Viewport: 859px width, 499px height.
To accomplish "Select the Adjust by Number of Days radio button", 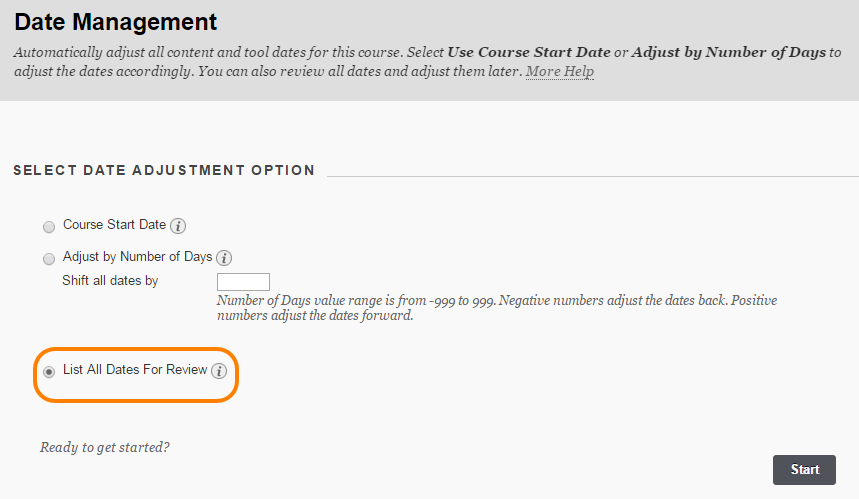I will click(49, 259).
